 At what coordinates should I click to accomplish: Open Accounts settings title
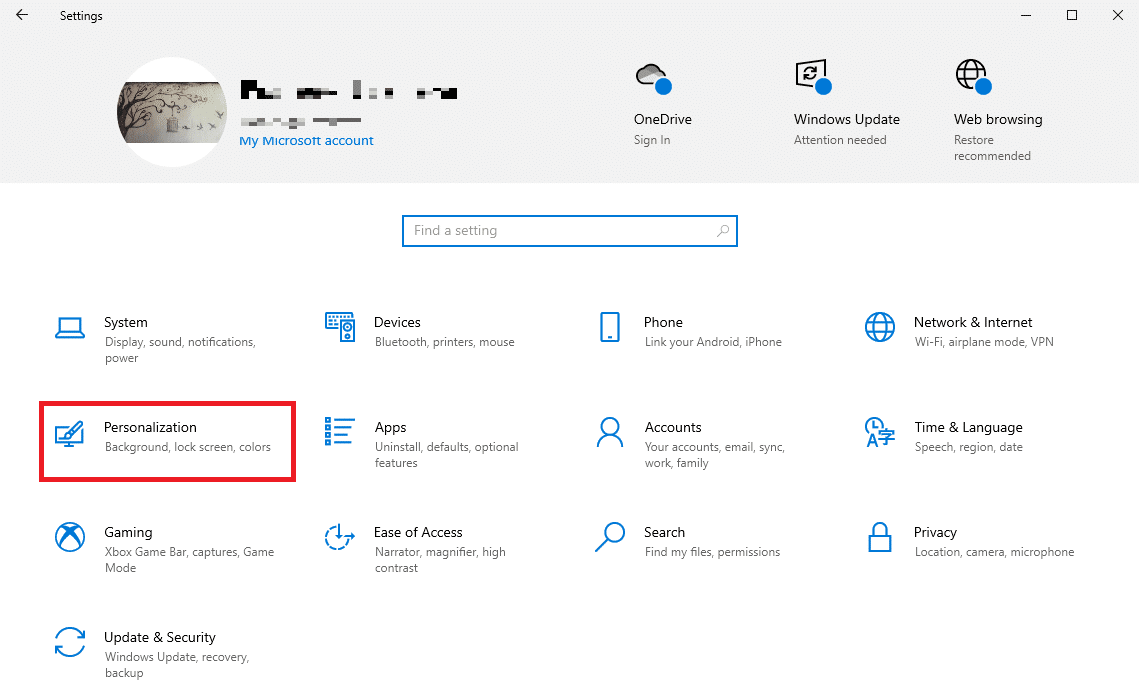[x=673, y=427]
